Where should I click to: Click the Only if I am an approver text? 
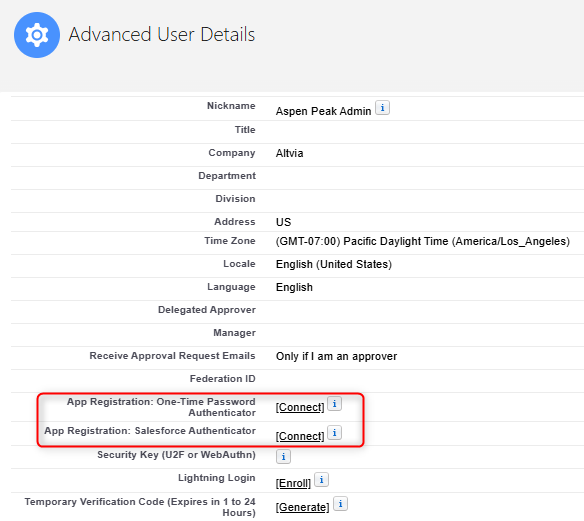pos(336,356)
